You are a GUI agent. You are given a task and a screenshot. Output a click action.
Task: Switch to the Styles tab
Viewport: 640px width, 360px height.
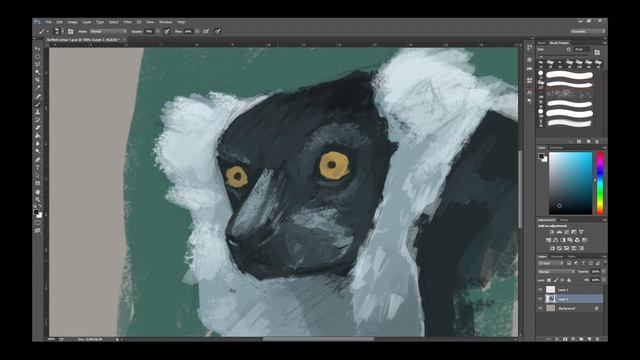point(564,220)
